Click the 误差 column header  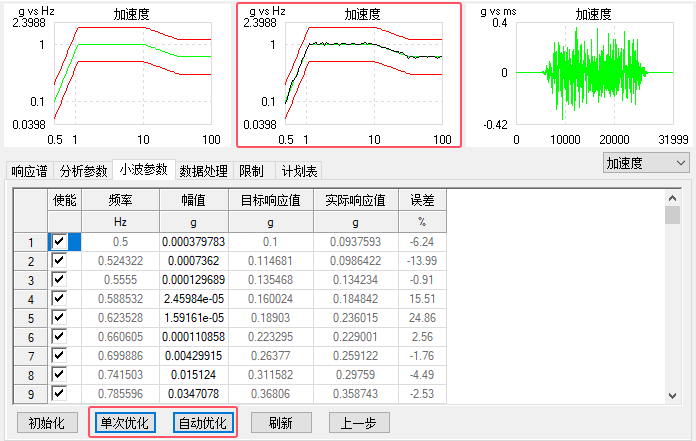422,200
